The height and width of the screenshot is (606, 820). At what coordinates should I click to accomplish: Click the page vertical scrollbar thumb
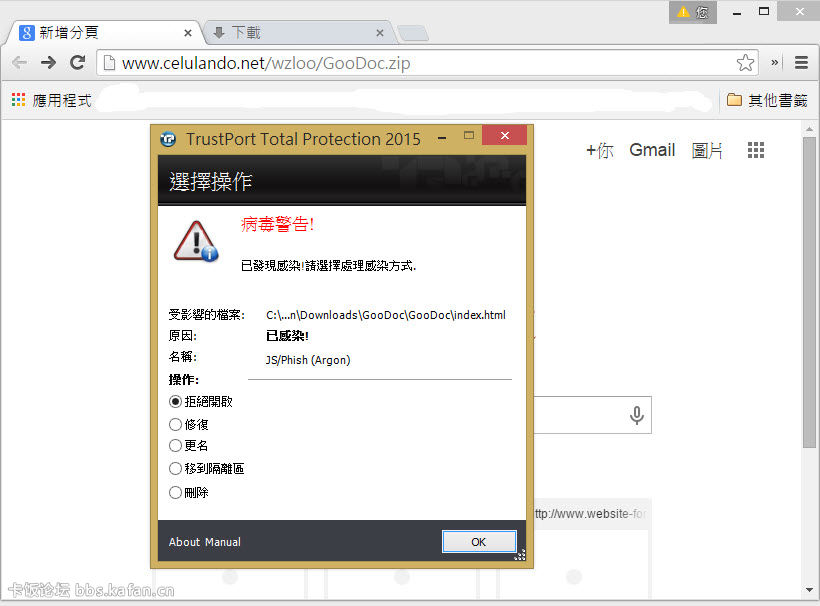[x=810, y=293]
